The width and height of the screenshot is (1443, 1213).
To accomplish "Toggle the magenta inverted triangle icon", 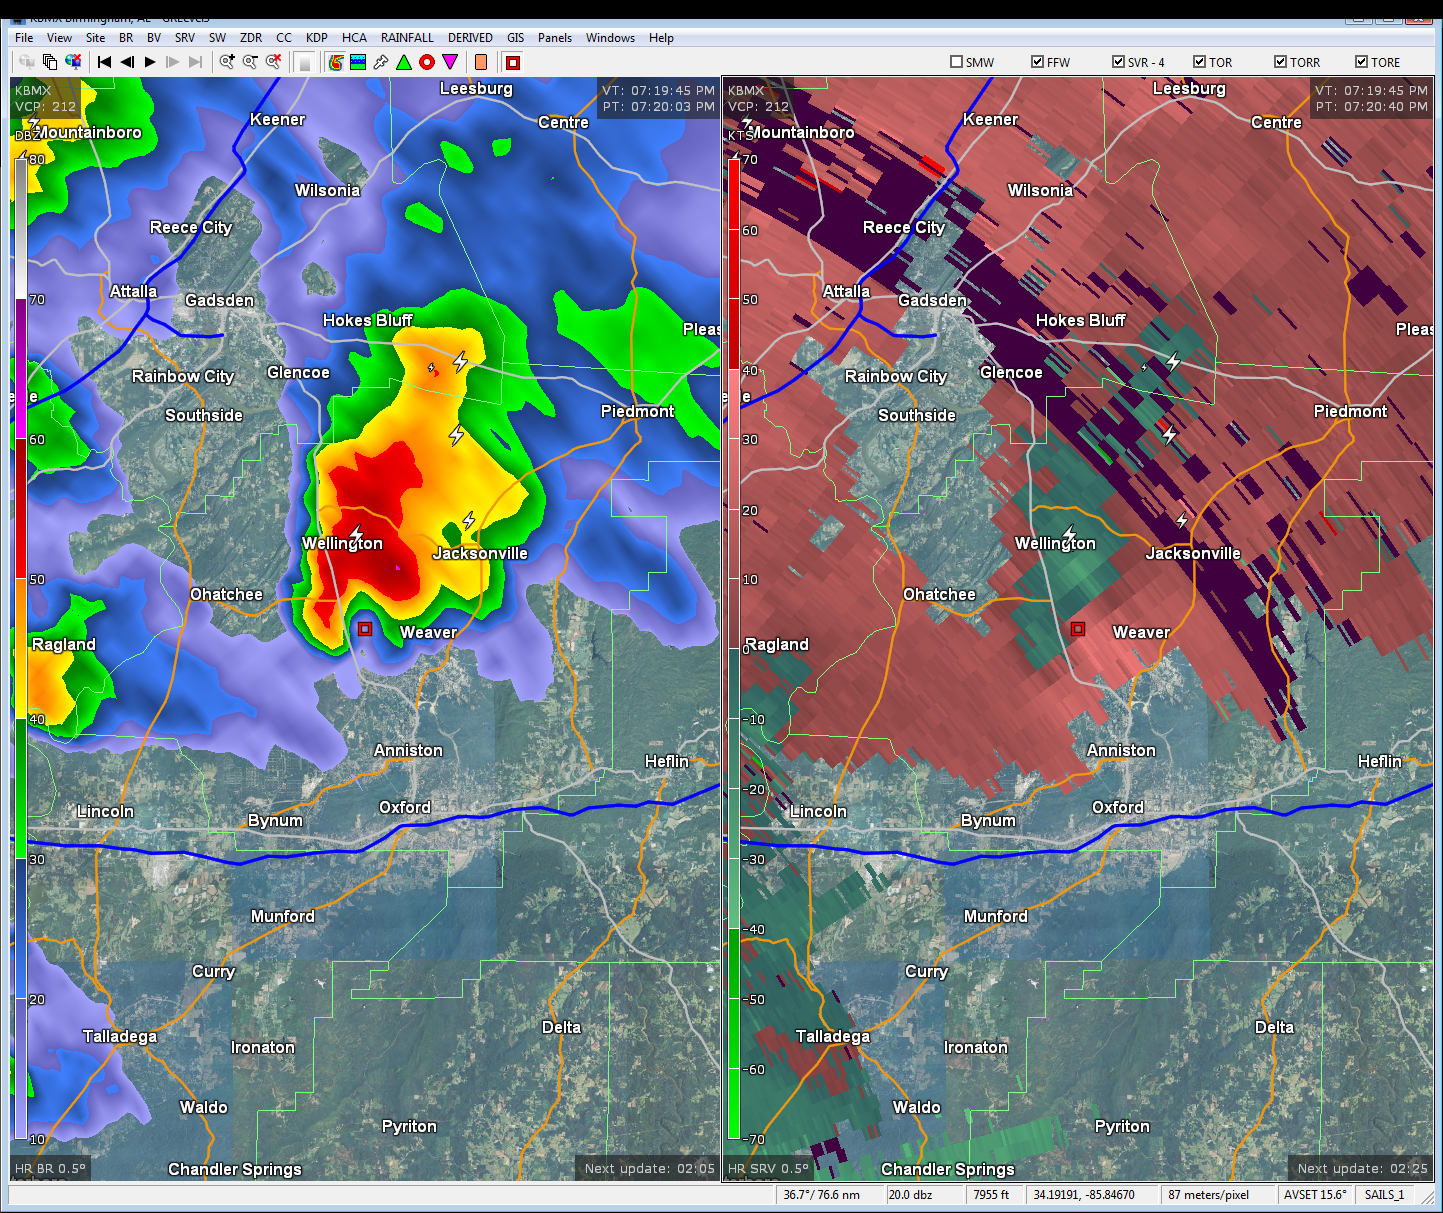I will pyautogui.click(x=450, y=62).
